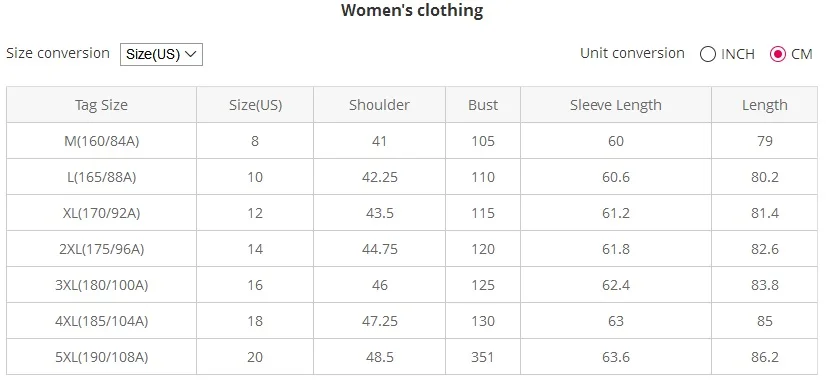Click the Women's clothing heading
826x380 pixels.
[x=412, y=11]
